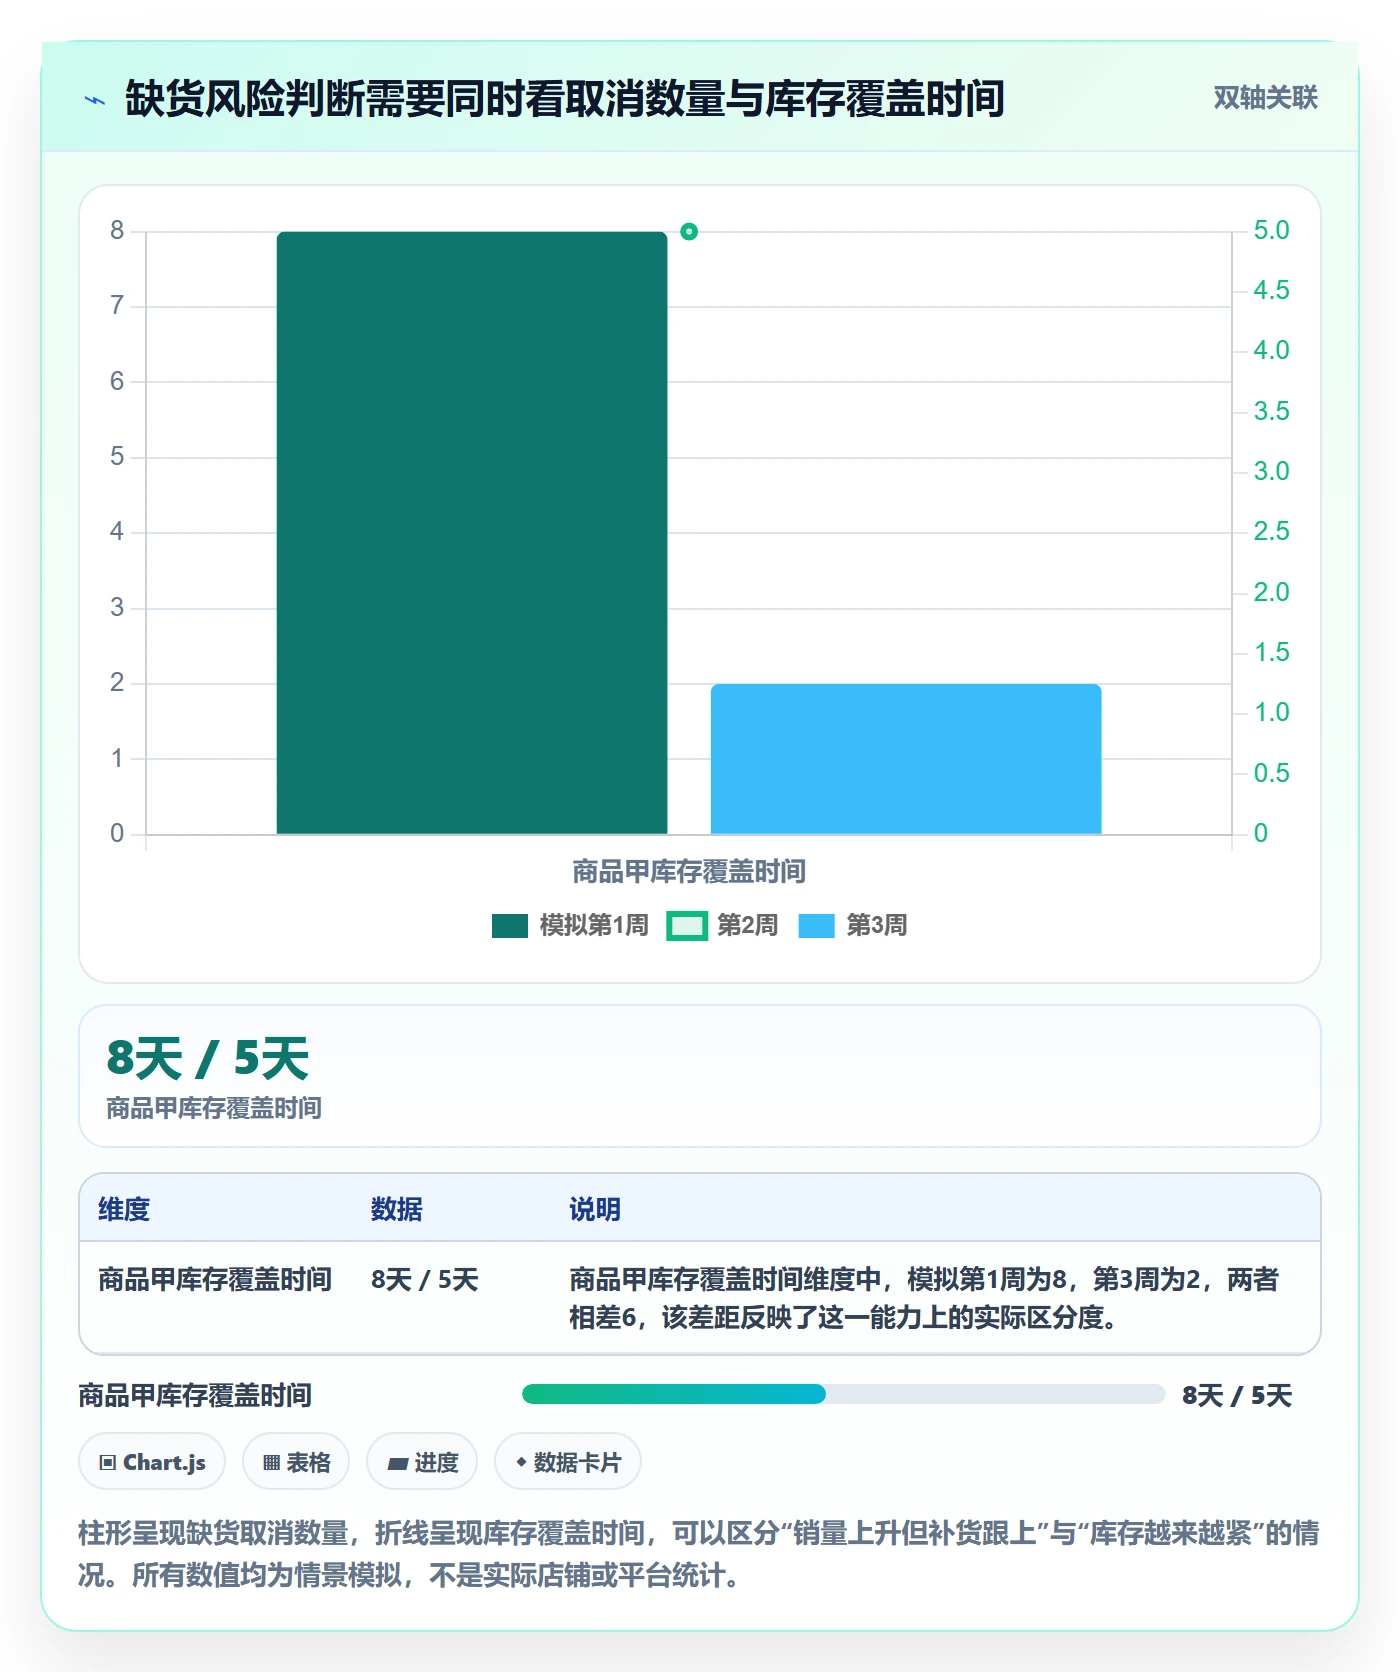Screen dimensions: 1400x1672
Task: Click the 第2周 legend text
Action: pyautogui.click(x=748, y=926)
